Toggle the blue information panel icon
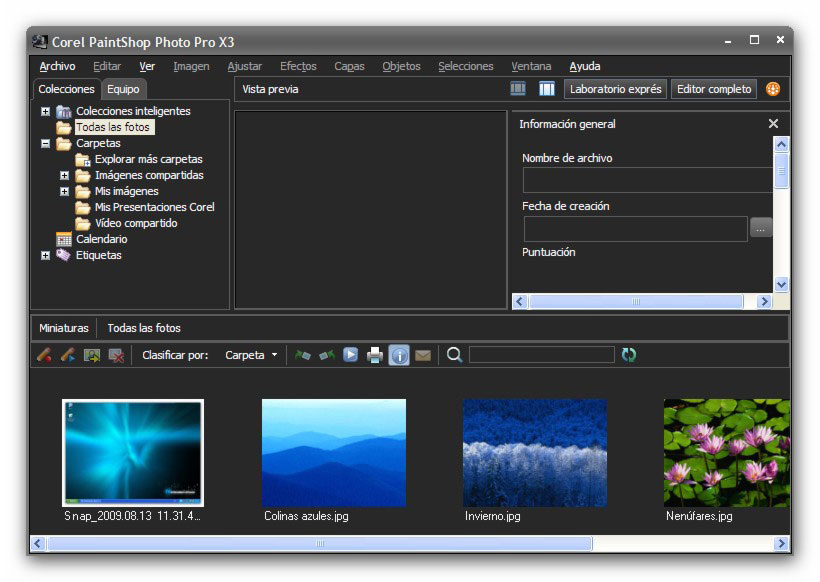 (x=399, y=356)
